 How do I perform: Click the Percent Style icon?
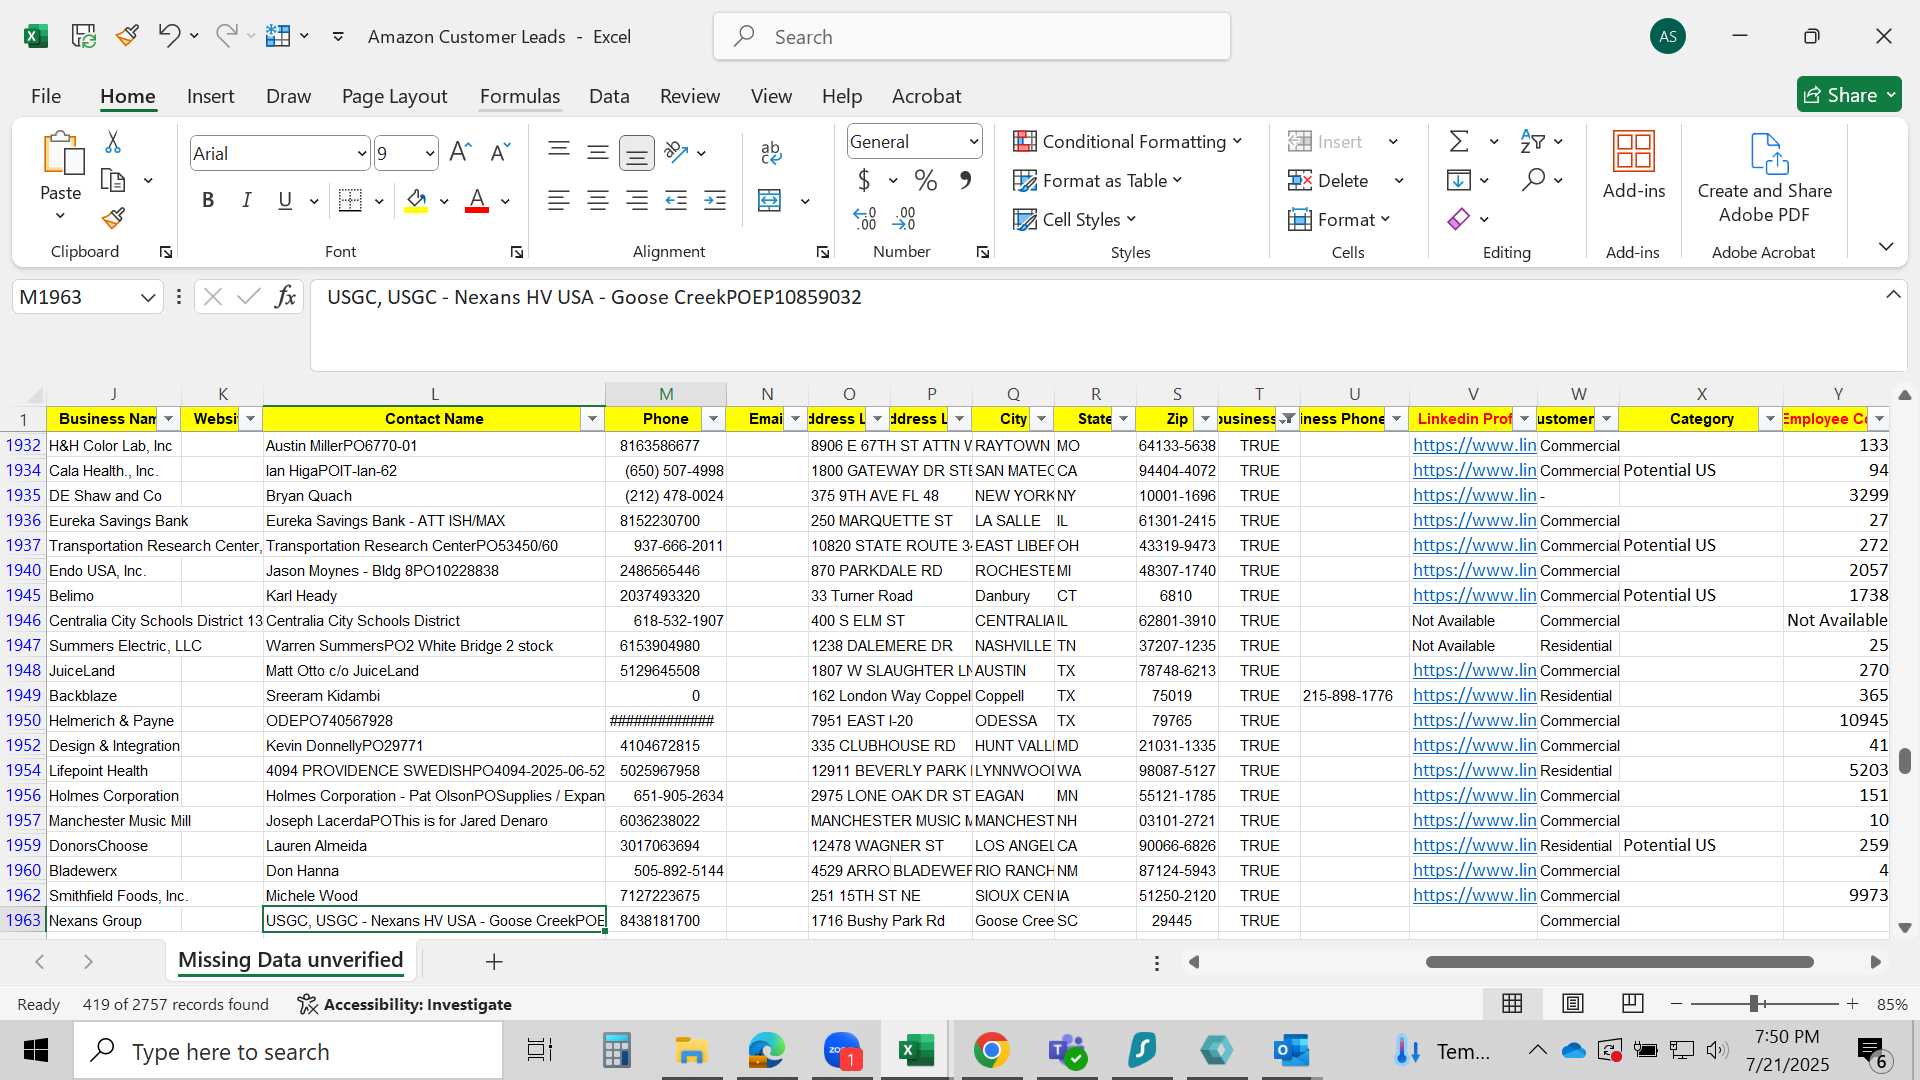pos(926,180)
